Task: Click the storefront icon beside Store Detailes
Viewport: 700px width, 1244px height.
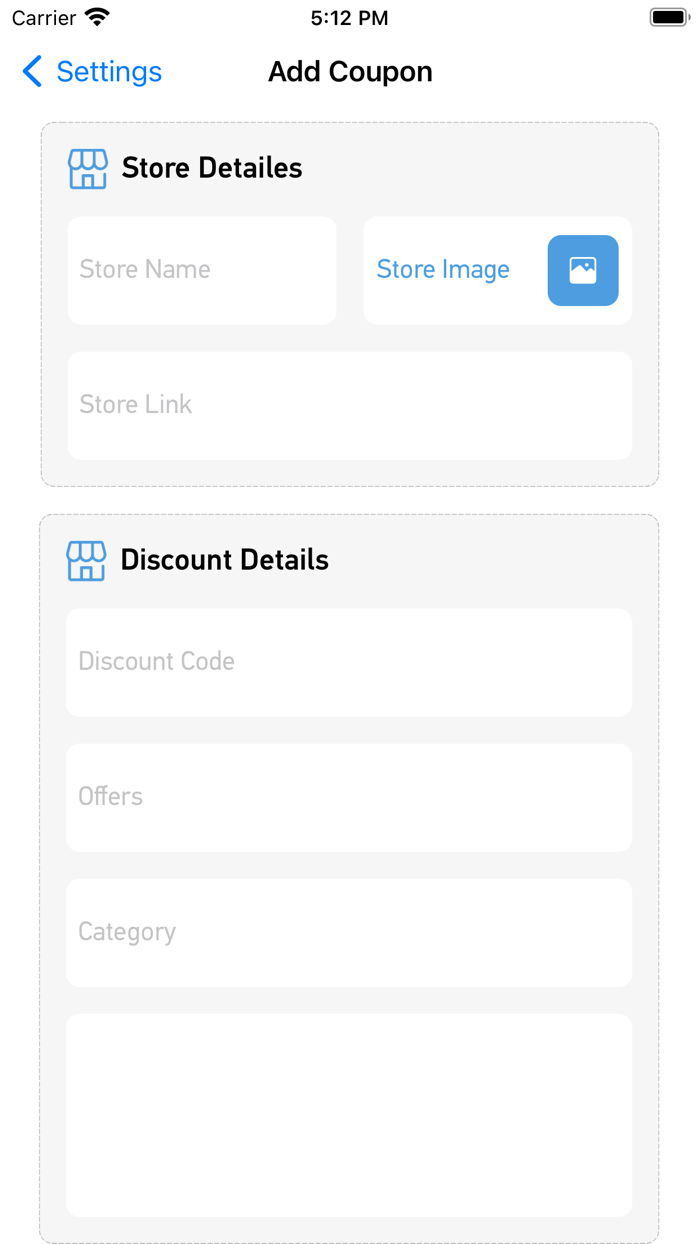Action: tap(88, 169)
